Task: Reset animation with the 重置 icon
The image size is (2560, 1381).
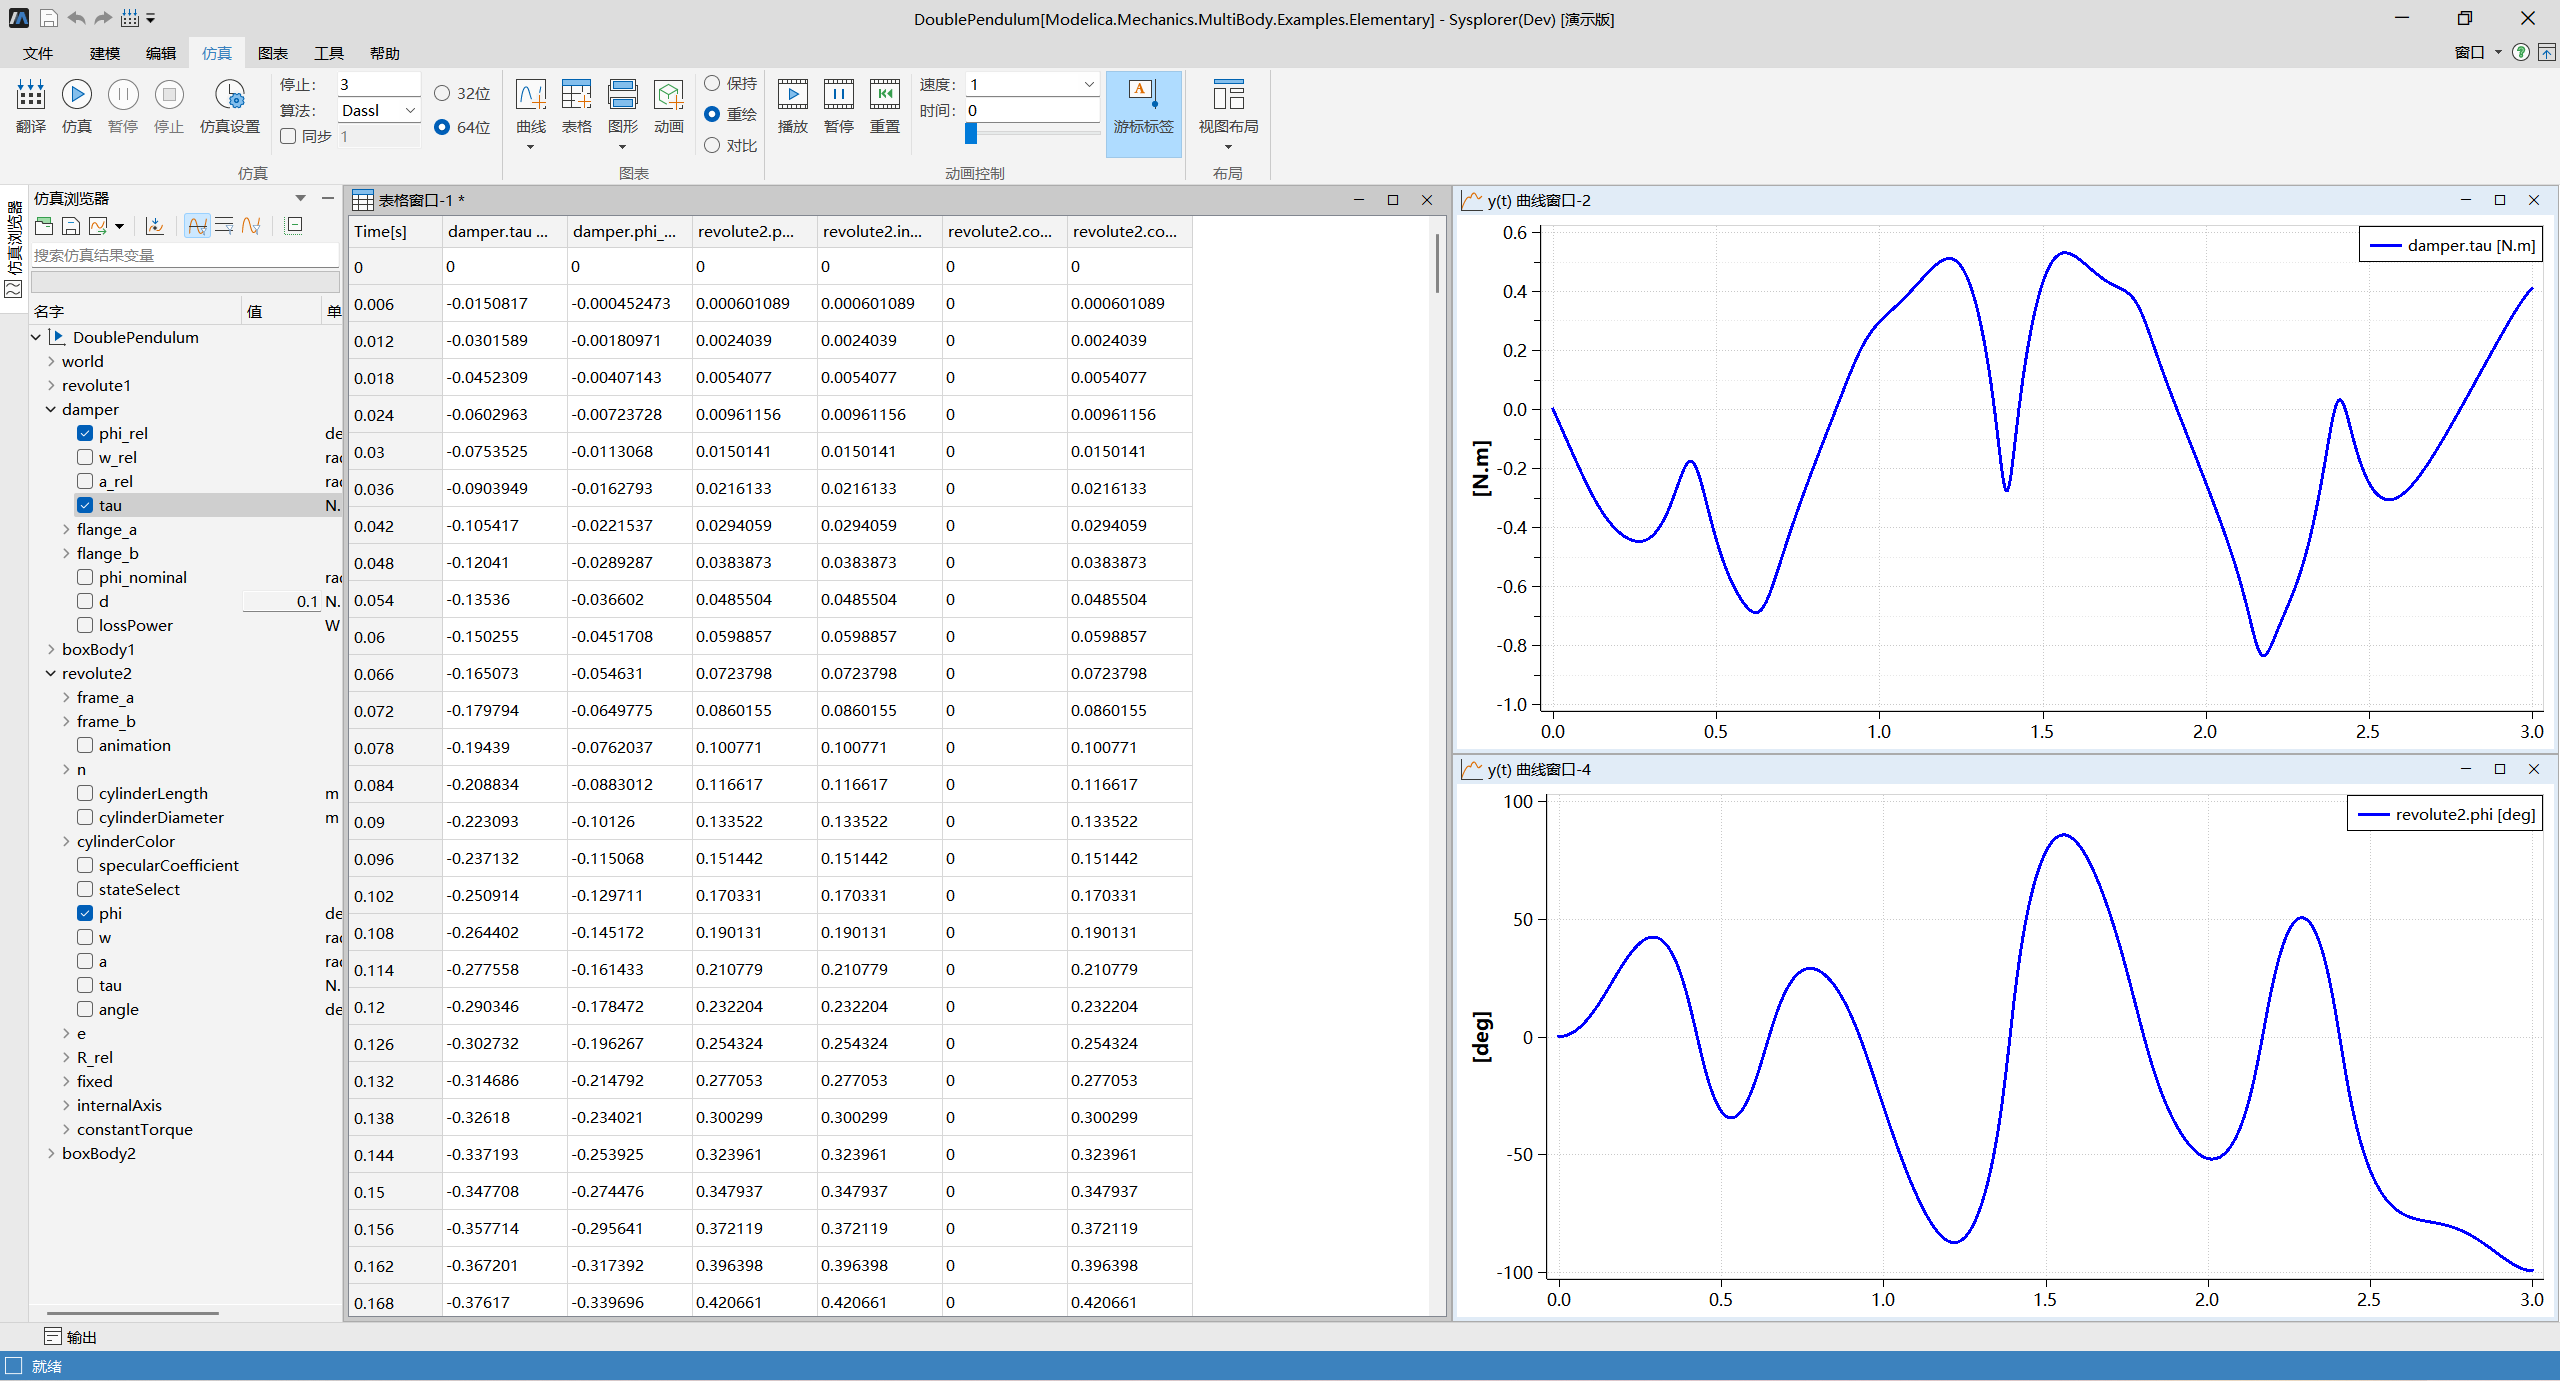Action: pos(884,95)
